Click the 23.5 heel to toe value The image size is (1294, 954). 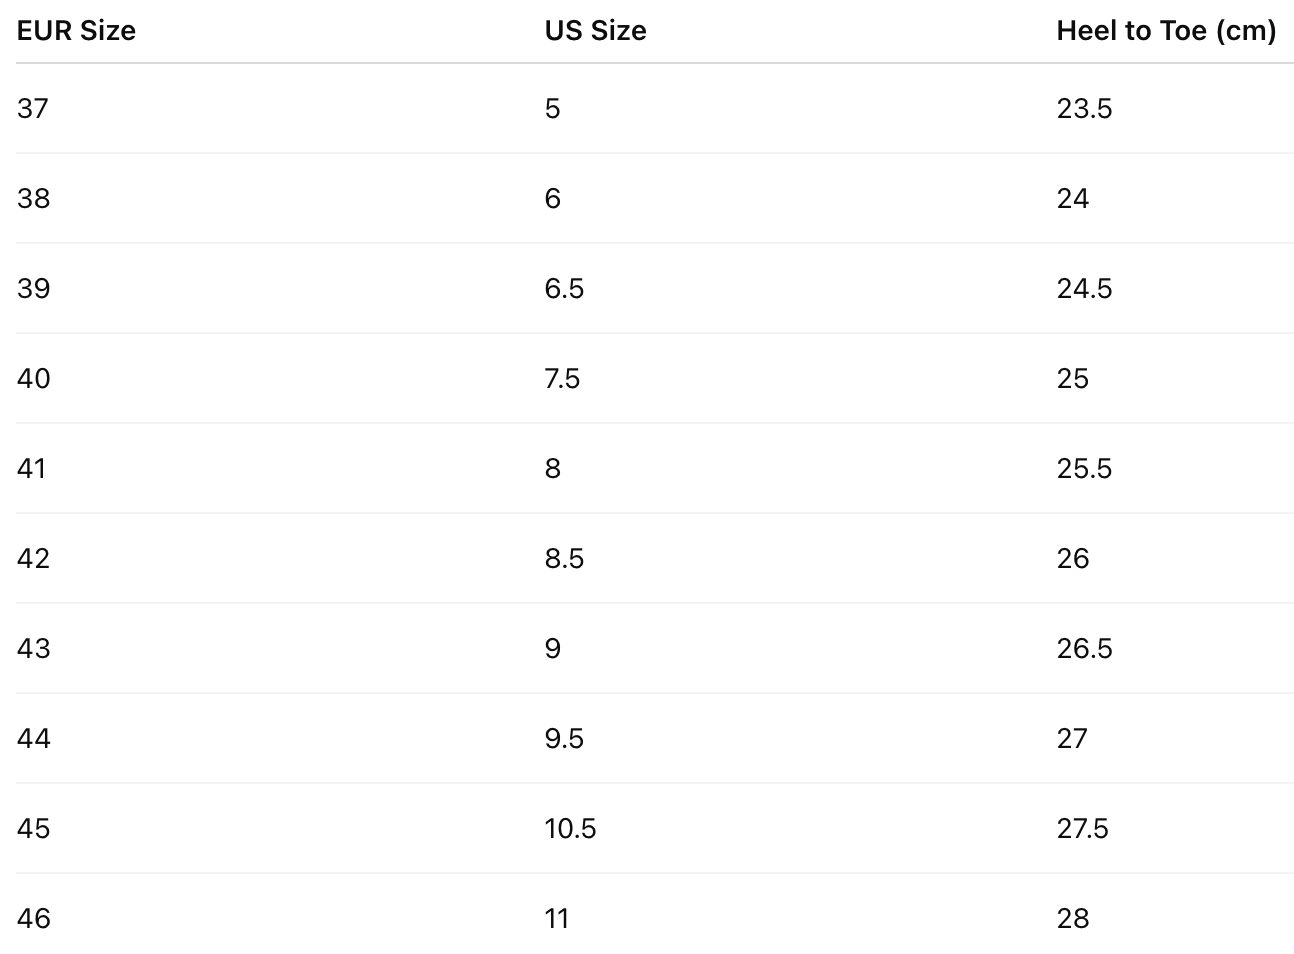click(1084, 108)
